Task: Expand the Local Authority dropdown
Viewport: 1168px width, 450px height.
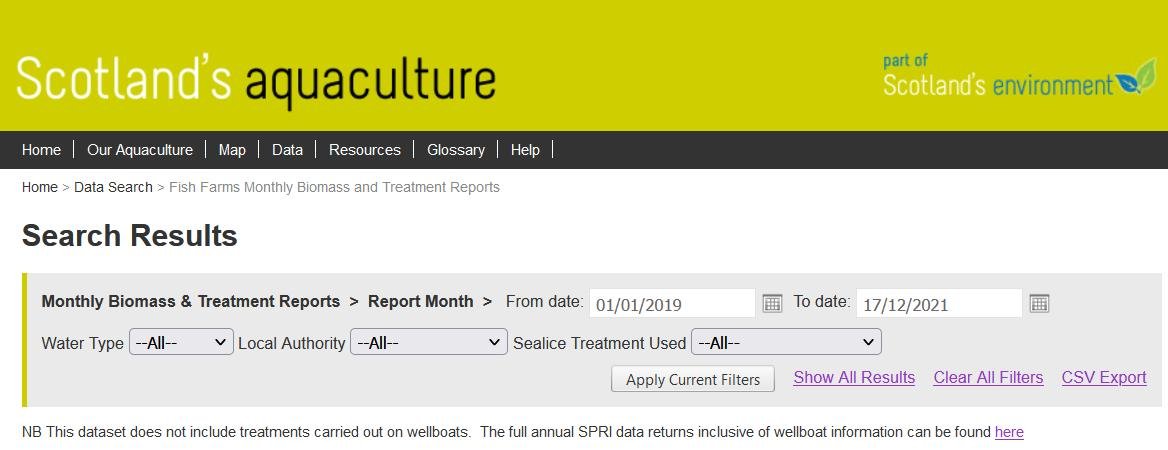Action: [429, 342]
